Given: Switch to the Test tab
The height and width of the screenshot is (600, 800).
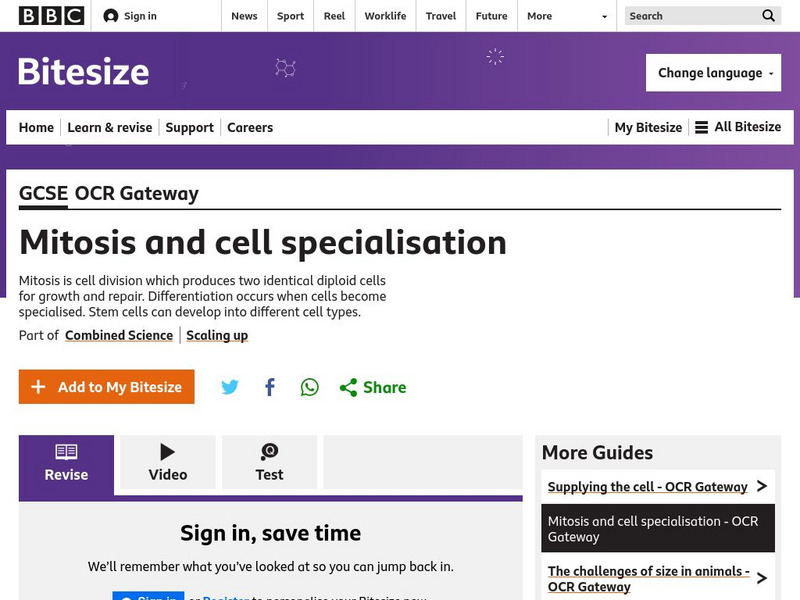Looking at the screenshot, I should point(269,462).
